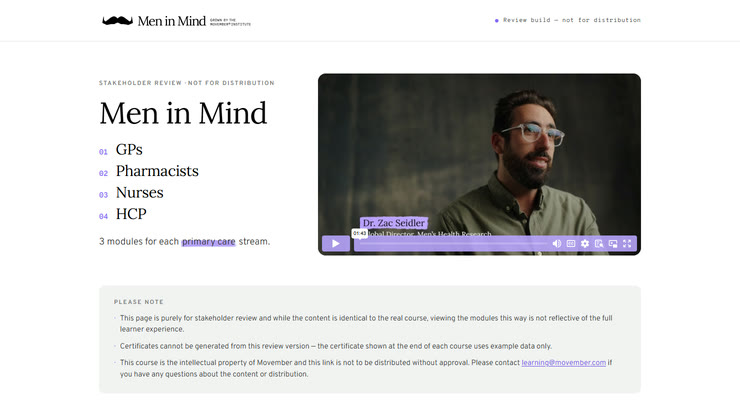Mute the video volume speaker icon
The height and width of the screenshot is (416, 740).
pyautogui.click(x=557, y=244)
